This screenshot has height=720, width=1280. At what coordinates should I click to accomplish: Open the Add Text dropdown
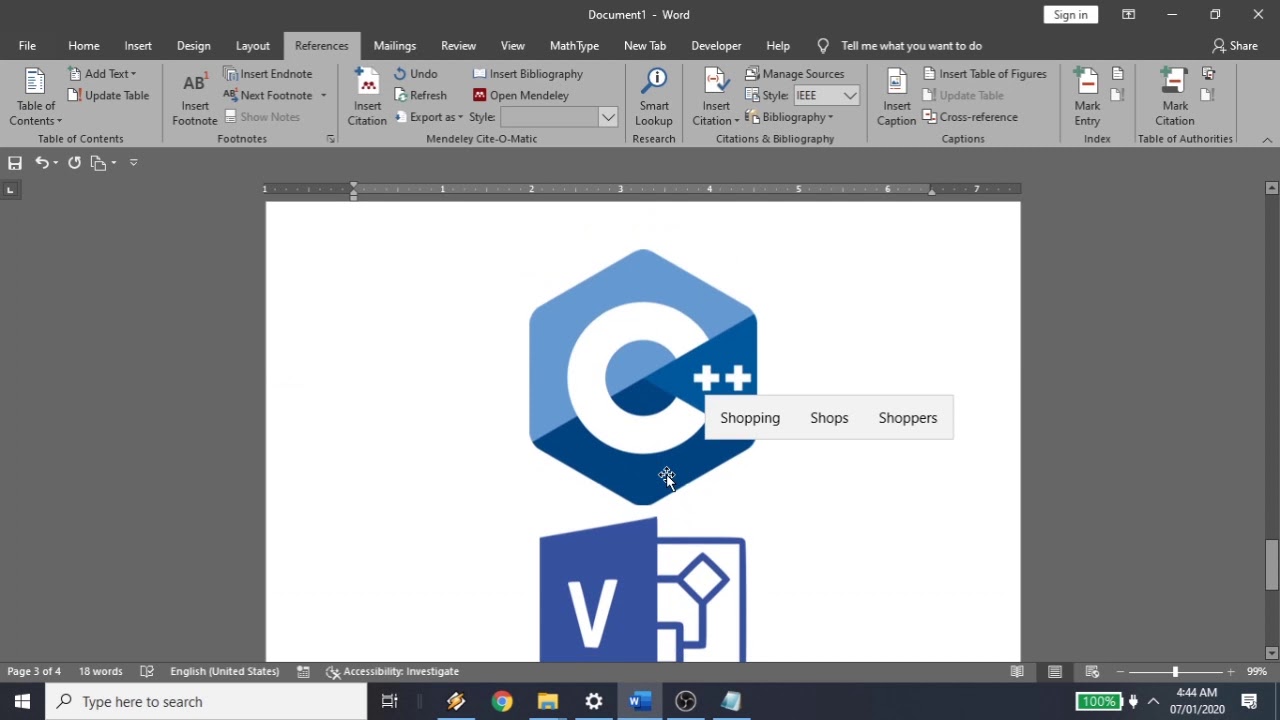click(x=102, y=74)
